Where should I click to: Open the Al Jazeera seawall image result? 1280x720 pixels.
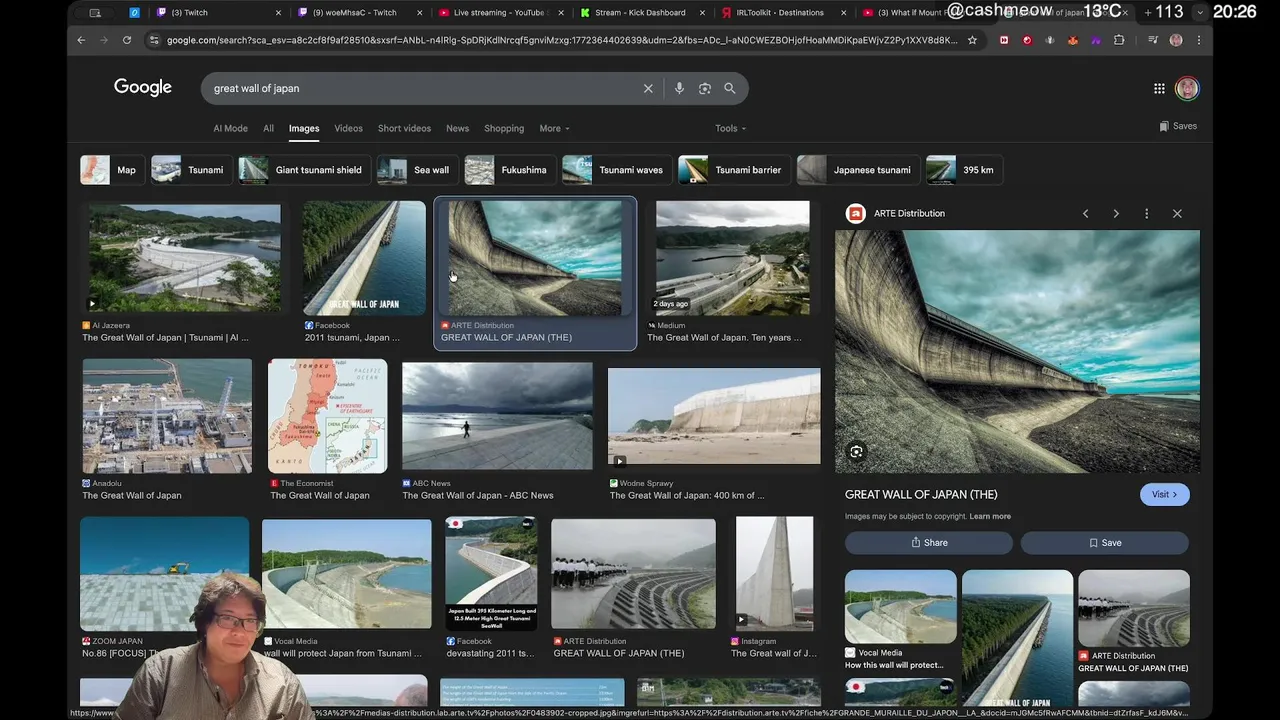pos(185,257)
